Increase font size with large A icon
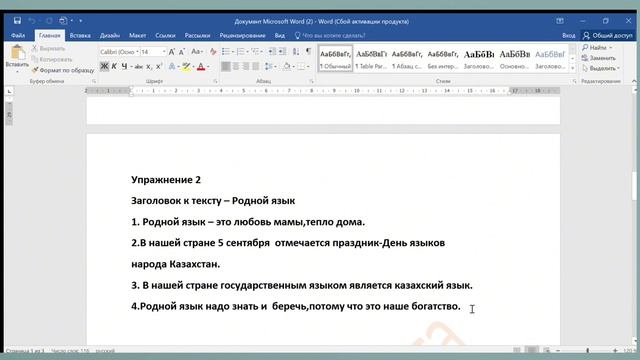The image size is (640, 360). click(x=172, y=52)
